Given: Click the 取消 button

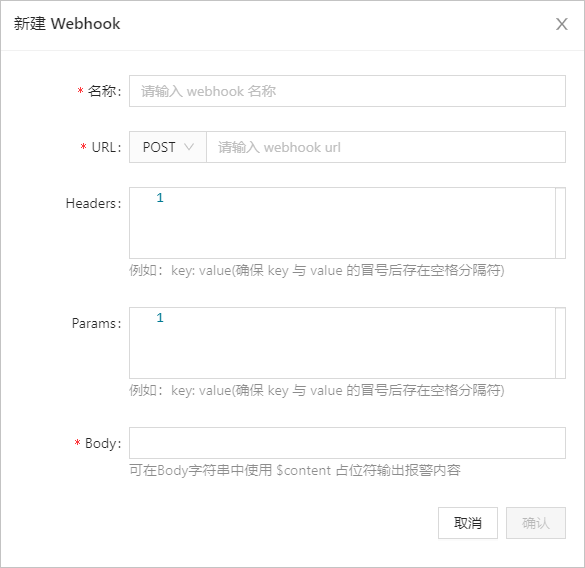Looking at the screenshot, I should click(467, 523).
